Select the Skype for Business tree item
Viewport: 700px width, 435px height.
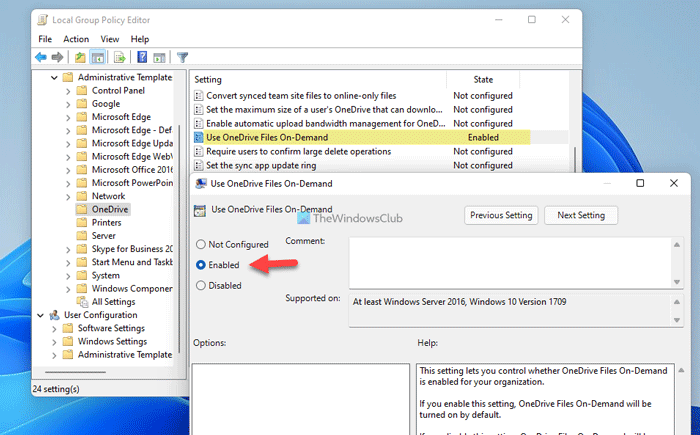[132, 249]
